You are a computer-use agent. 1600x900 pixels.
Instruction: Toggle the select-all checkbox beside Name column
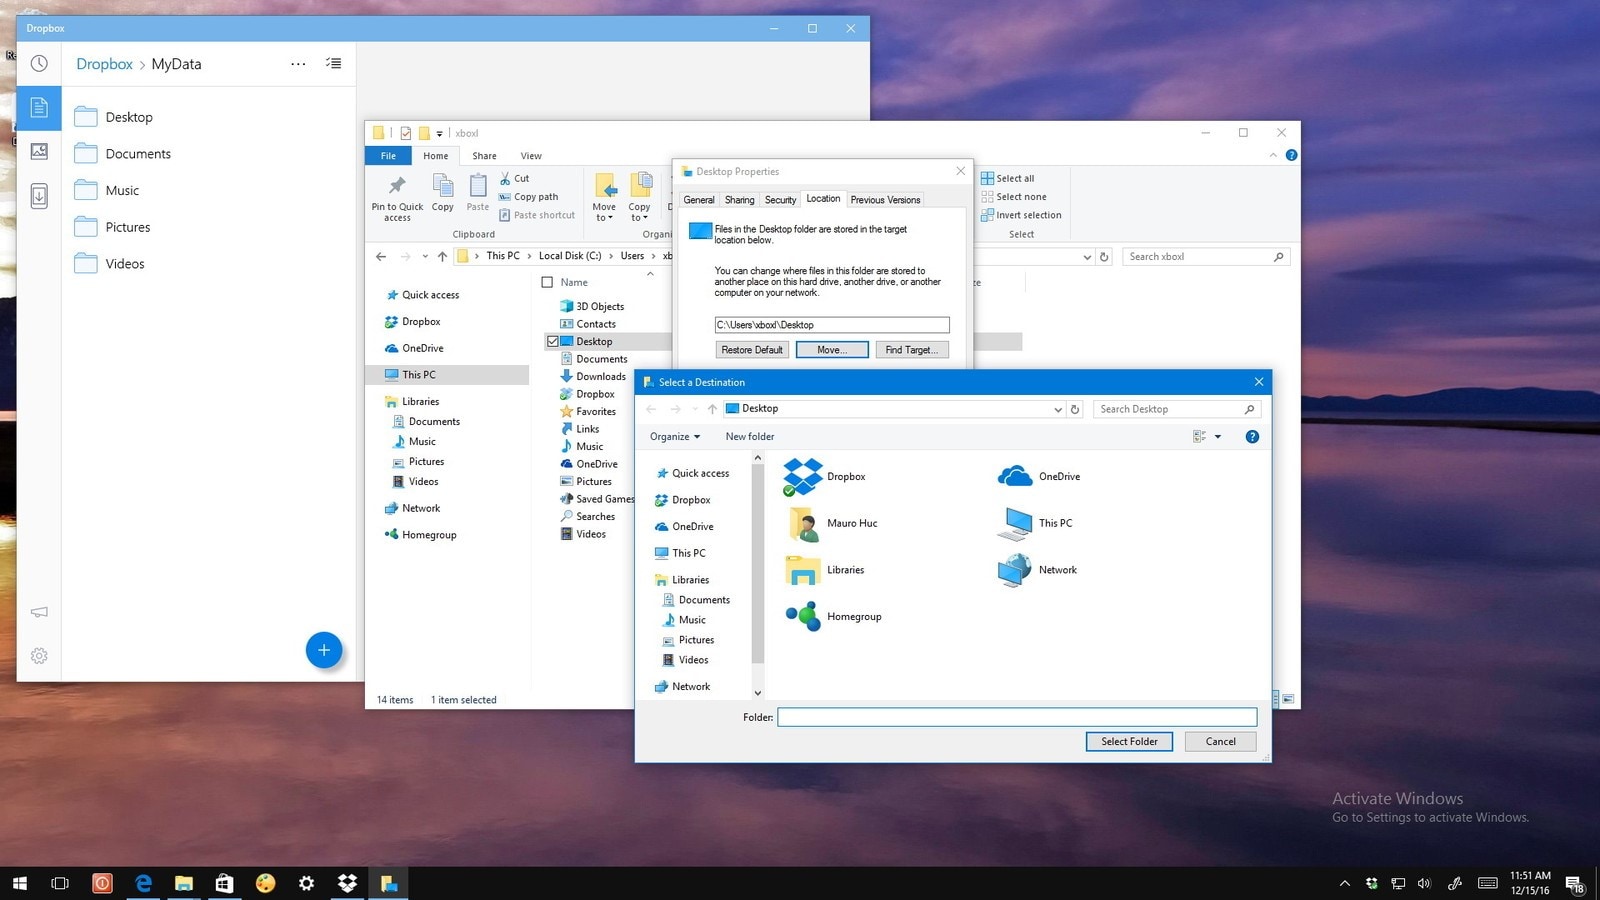click(547, 282)
